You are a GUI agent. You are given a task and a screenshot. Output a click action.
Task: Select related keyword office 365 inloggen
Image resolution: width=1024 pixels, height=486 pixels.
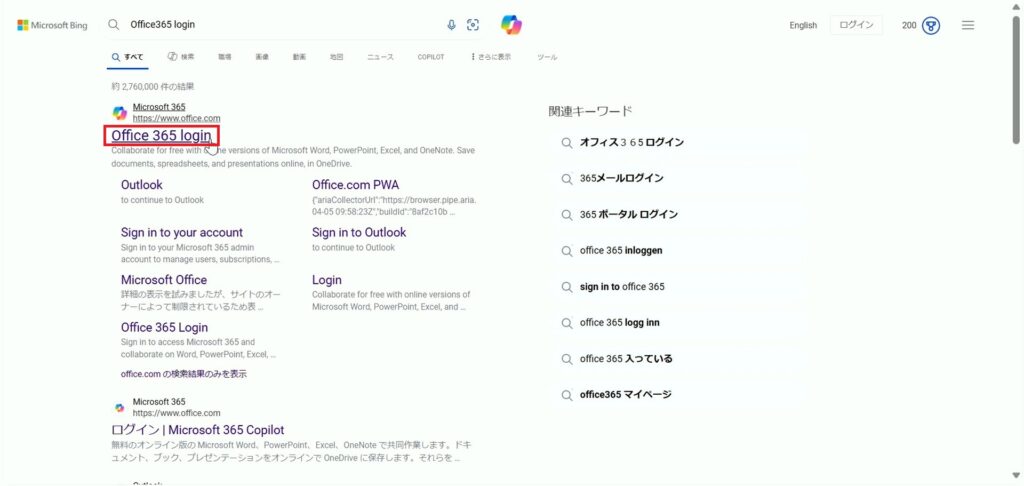pos(621,250)
